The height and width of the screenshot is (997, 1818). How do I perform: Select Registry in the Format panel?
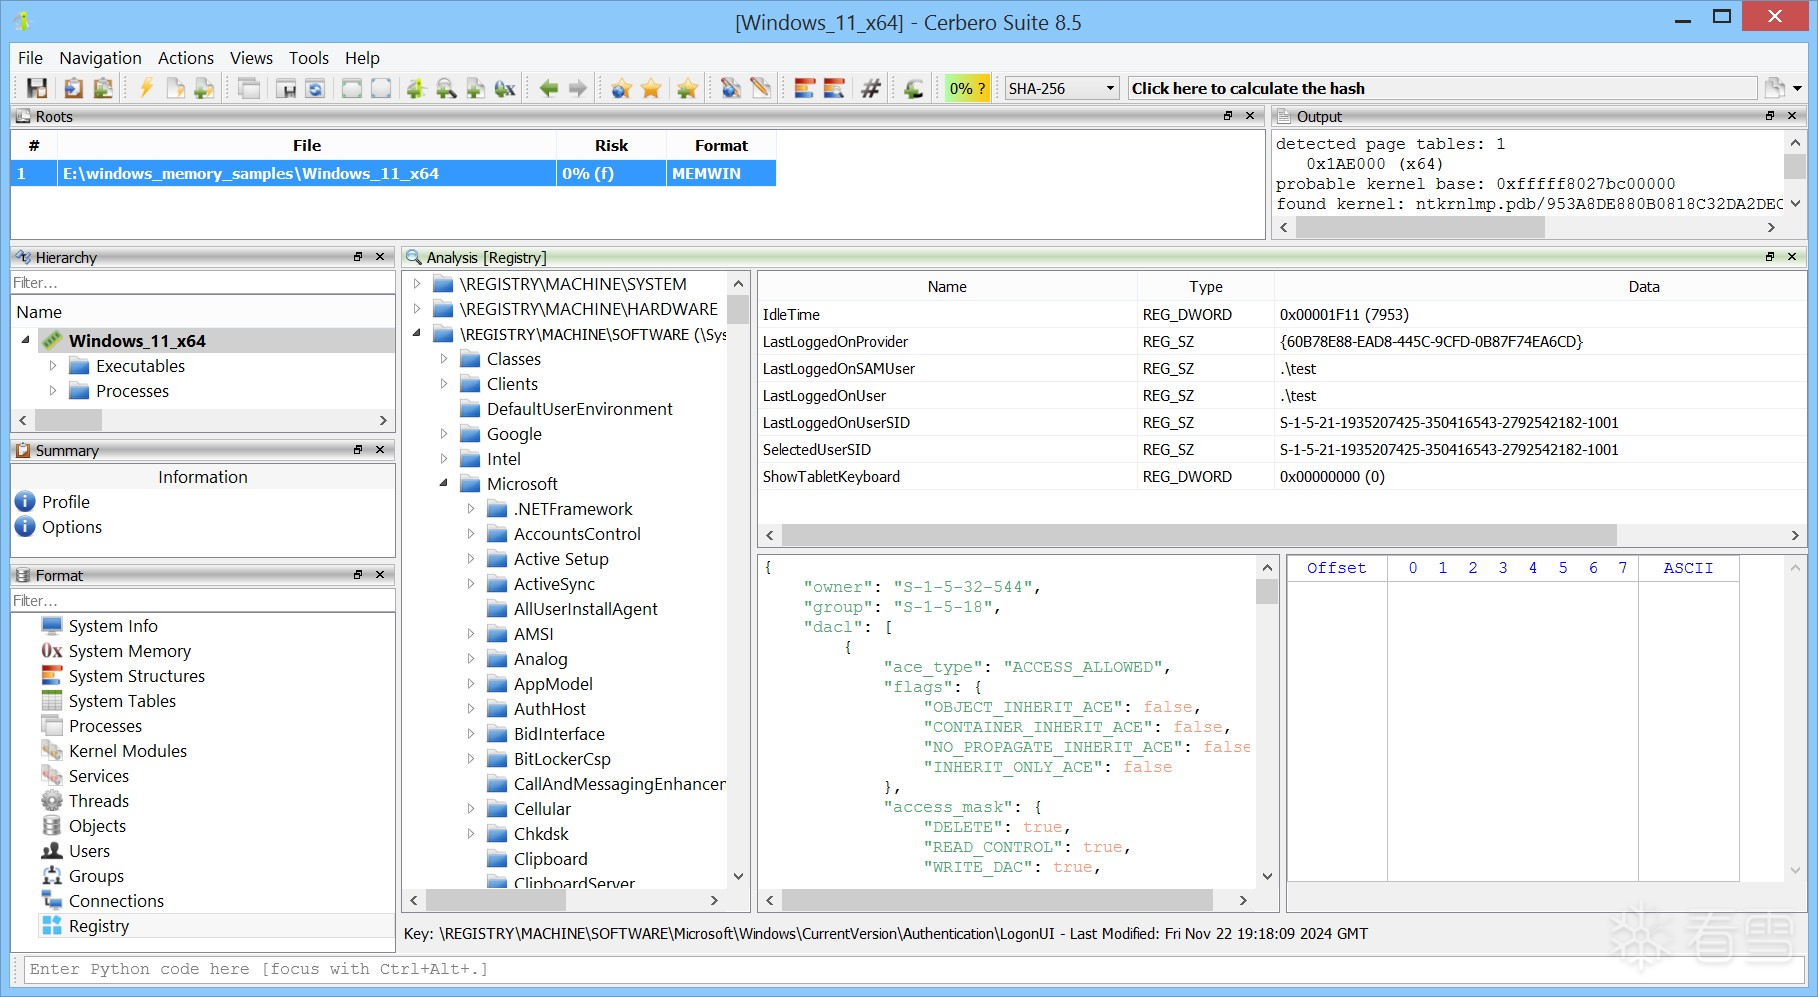point(98,926)
